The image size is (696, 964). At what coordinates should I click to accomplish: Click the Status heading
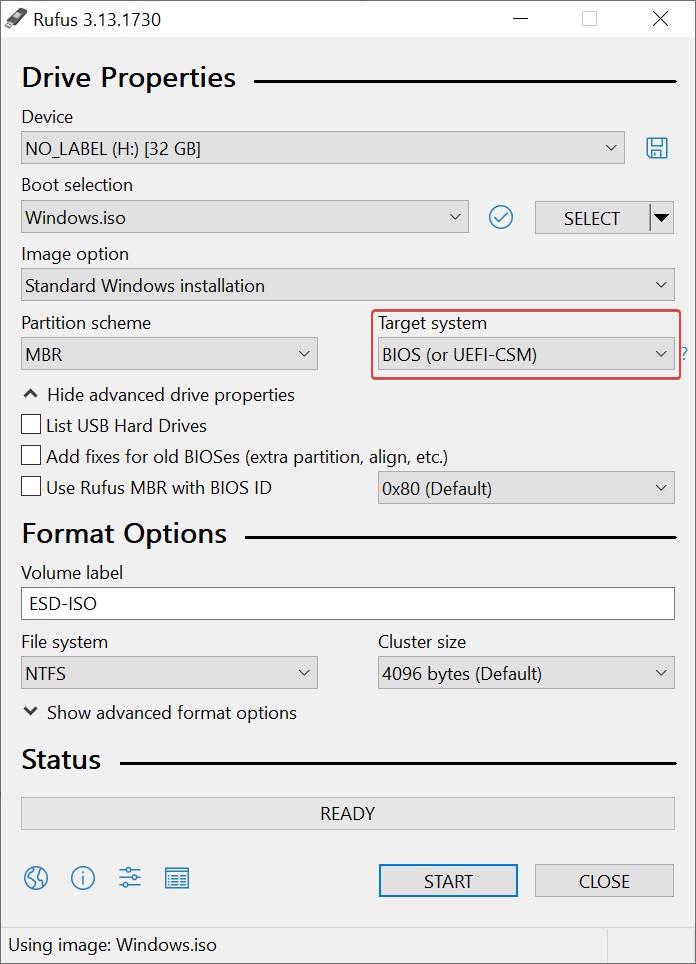[x=61, y=760]
